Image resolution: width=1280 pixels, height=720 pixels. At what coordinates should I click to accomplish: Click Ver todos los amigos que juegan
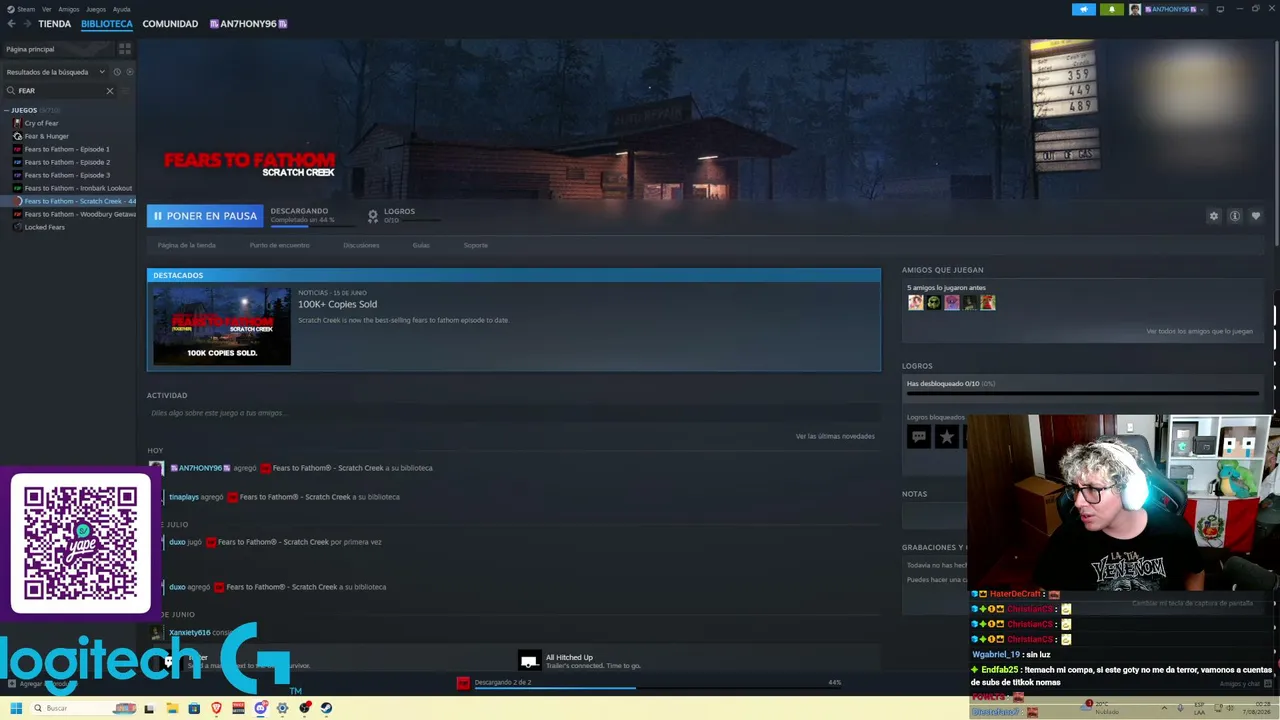(1199, 331)
